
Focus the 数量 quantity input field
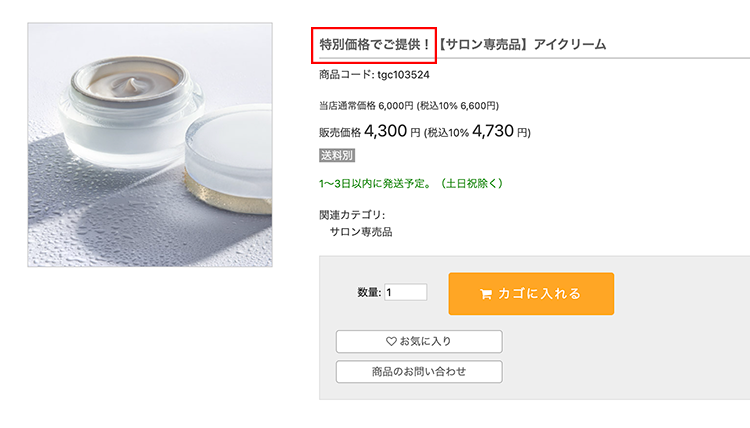click(x=406, y=293)
